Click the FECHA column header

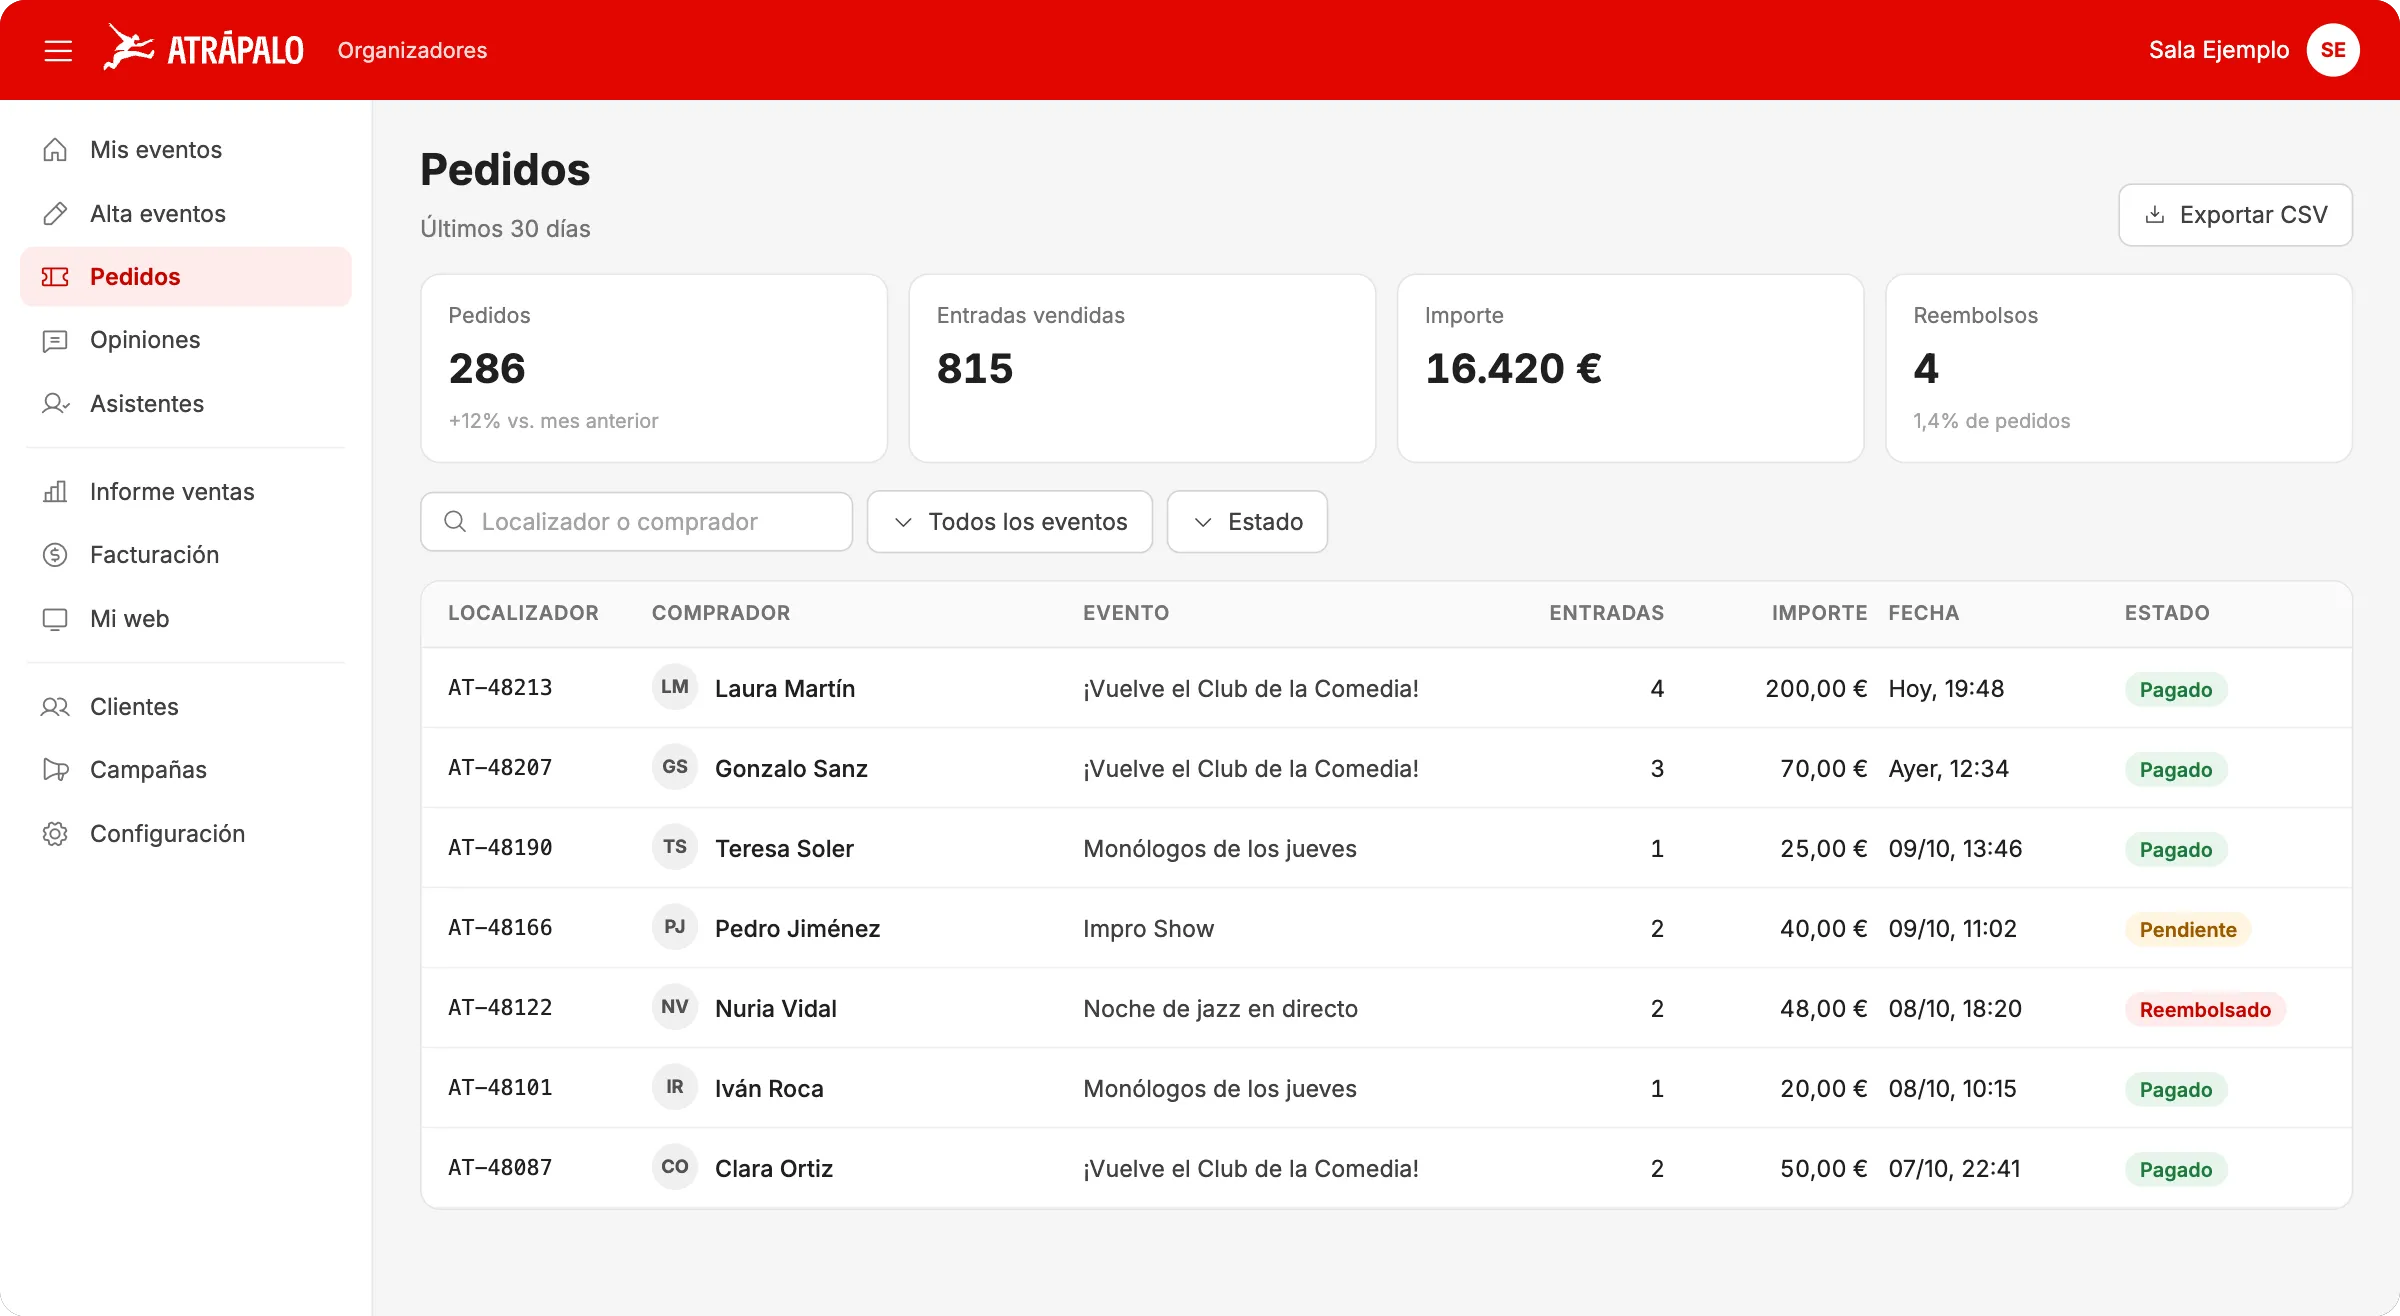coord(1923,613)
